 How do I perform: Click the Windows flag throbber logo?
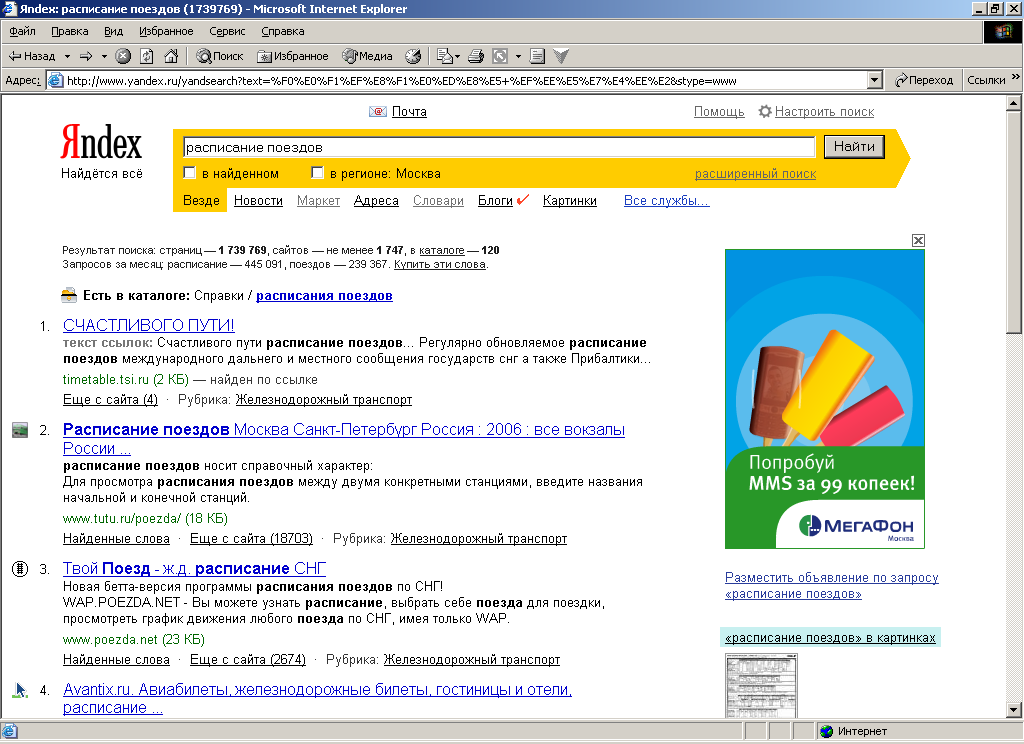[x=1002, y=32]
